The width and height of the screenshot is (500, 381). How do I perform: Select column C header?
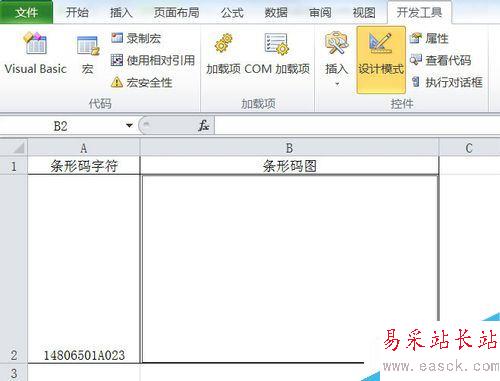click(x=469, y=148)
